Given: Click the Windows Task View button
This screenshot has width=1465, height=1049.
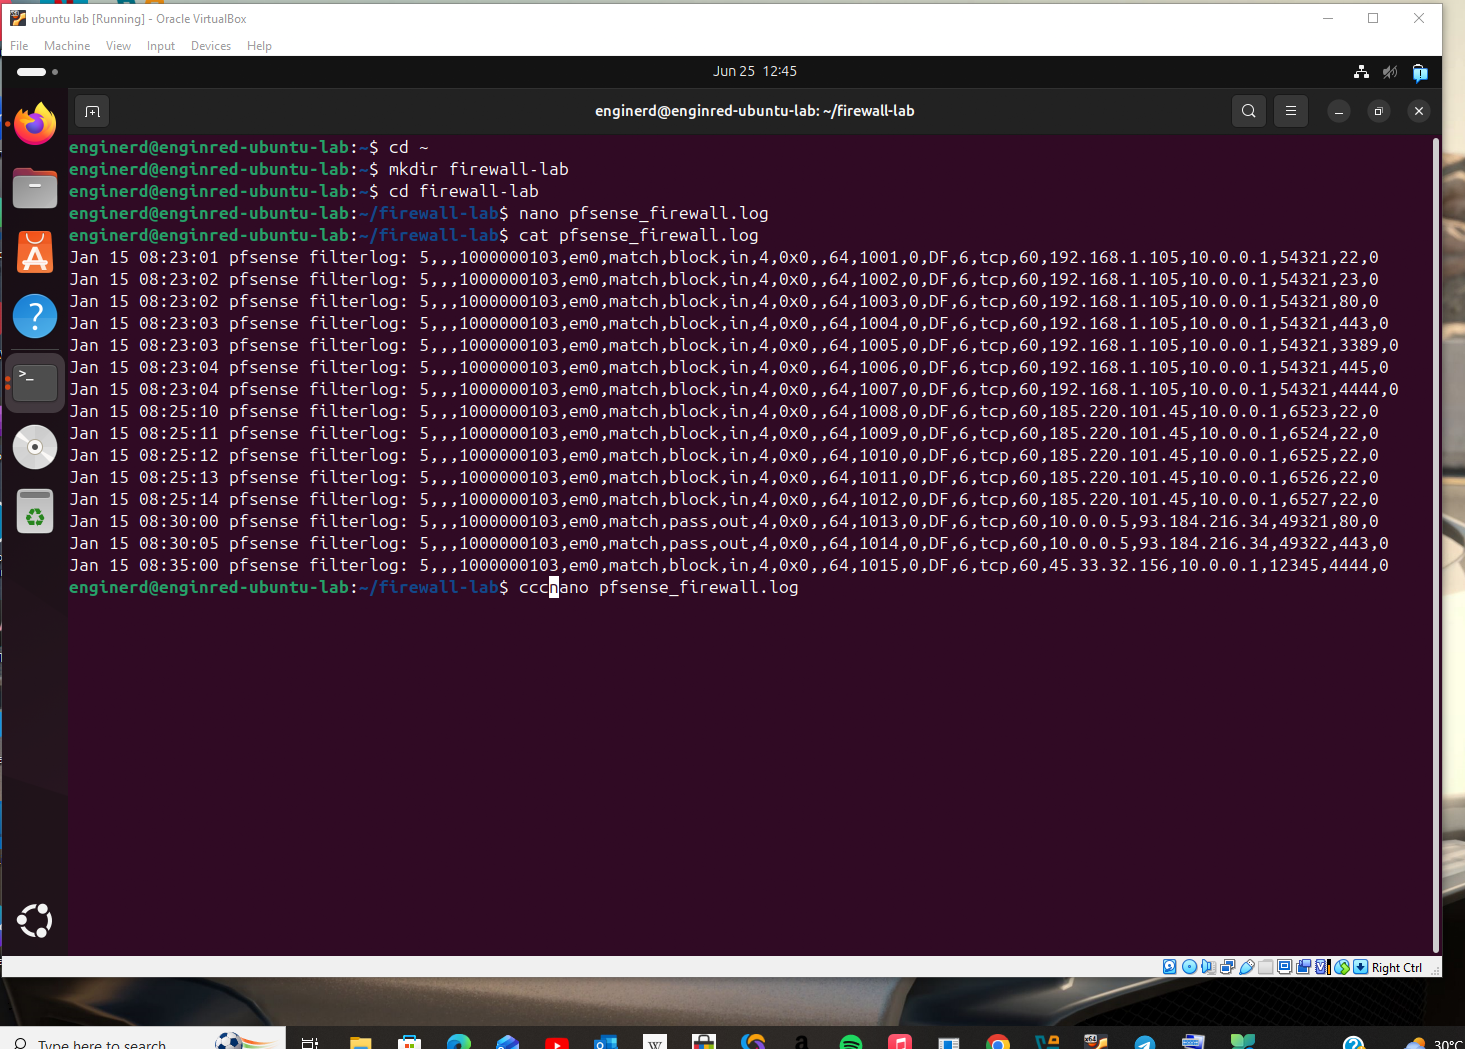Looking at the screenshot, I should coord(309,1042).
